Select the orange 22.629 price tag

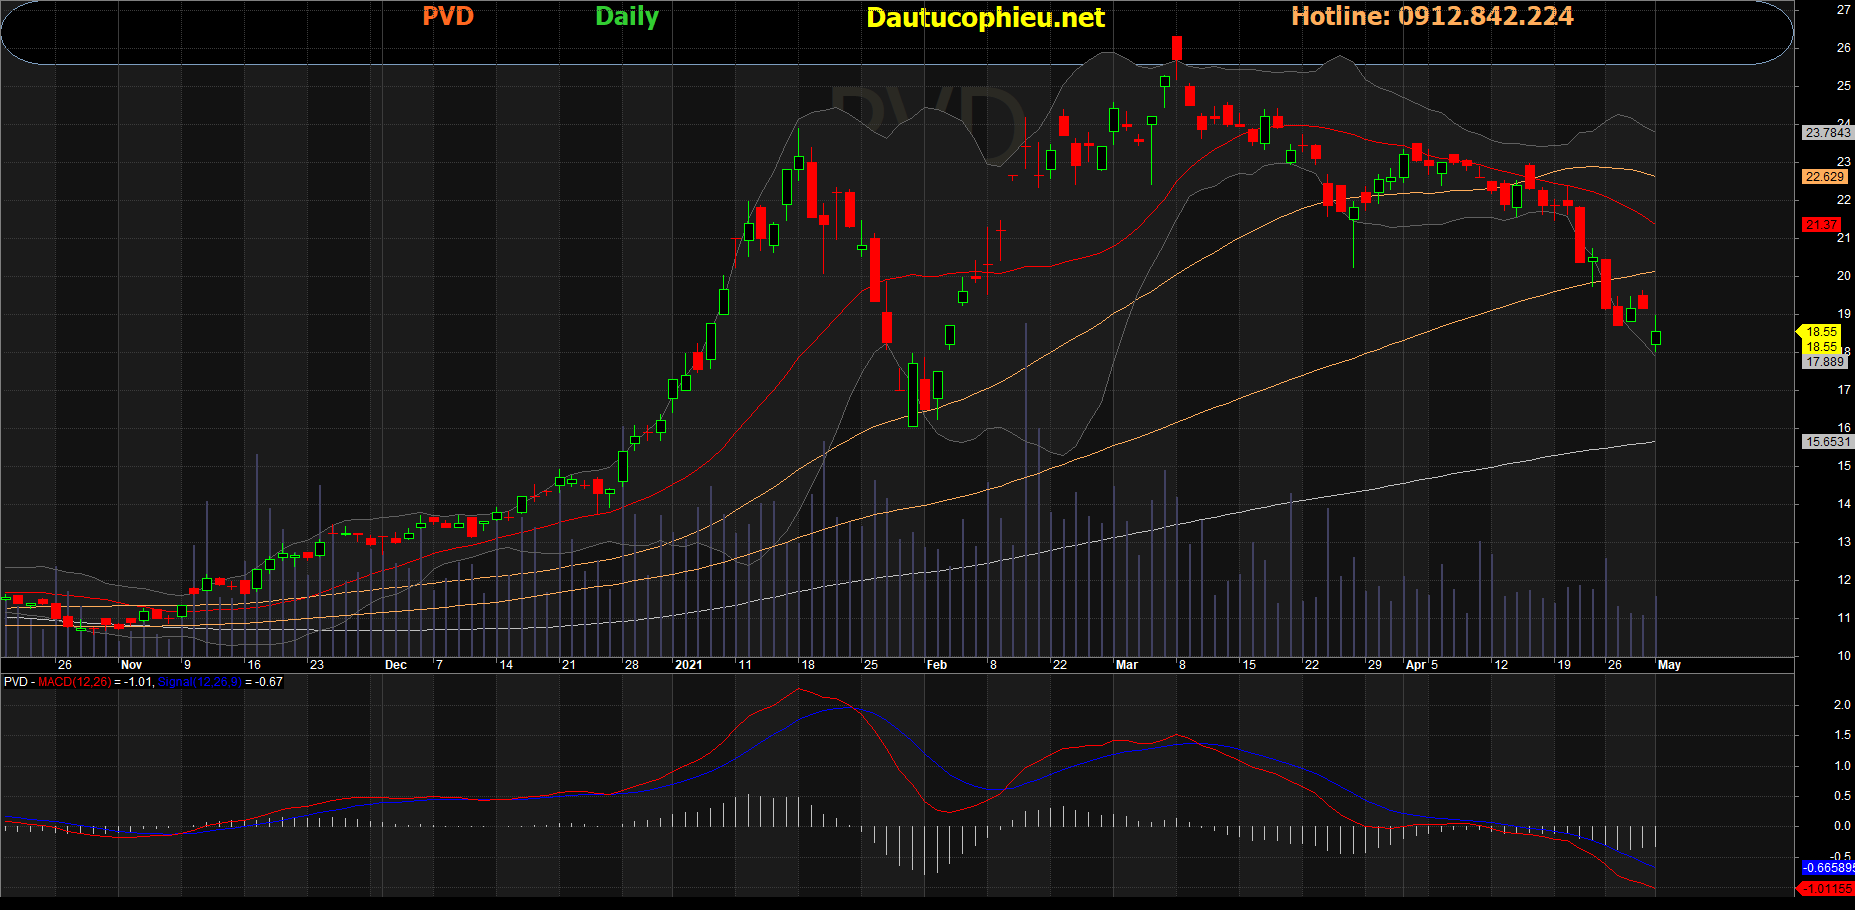1824,177
